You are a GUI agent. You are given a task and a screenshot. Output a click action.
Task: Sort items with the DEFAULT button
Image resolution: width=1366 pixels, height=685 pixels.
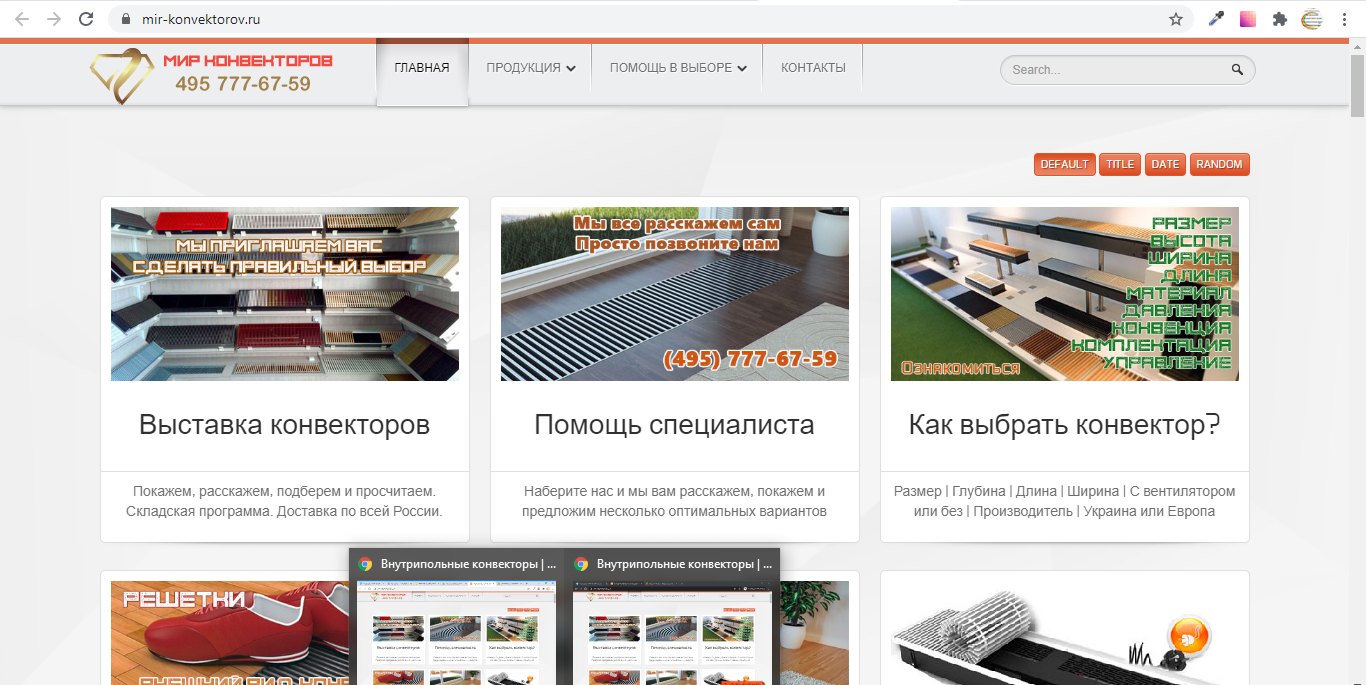click(1064, 164)
